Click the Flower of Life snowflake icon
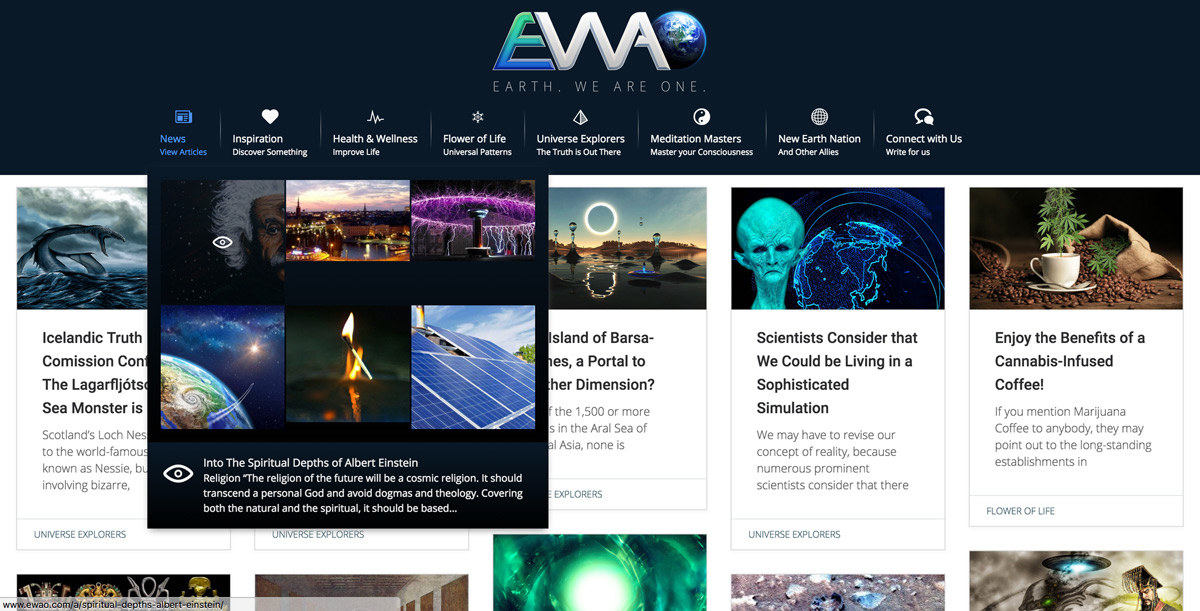The image size is (1200, 611). click(x=478, y=117)
